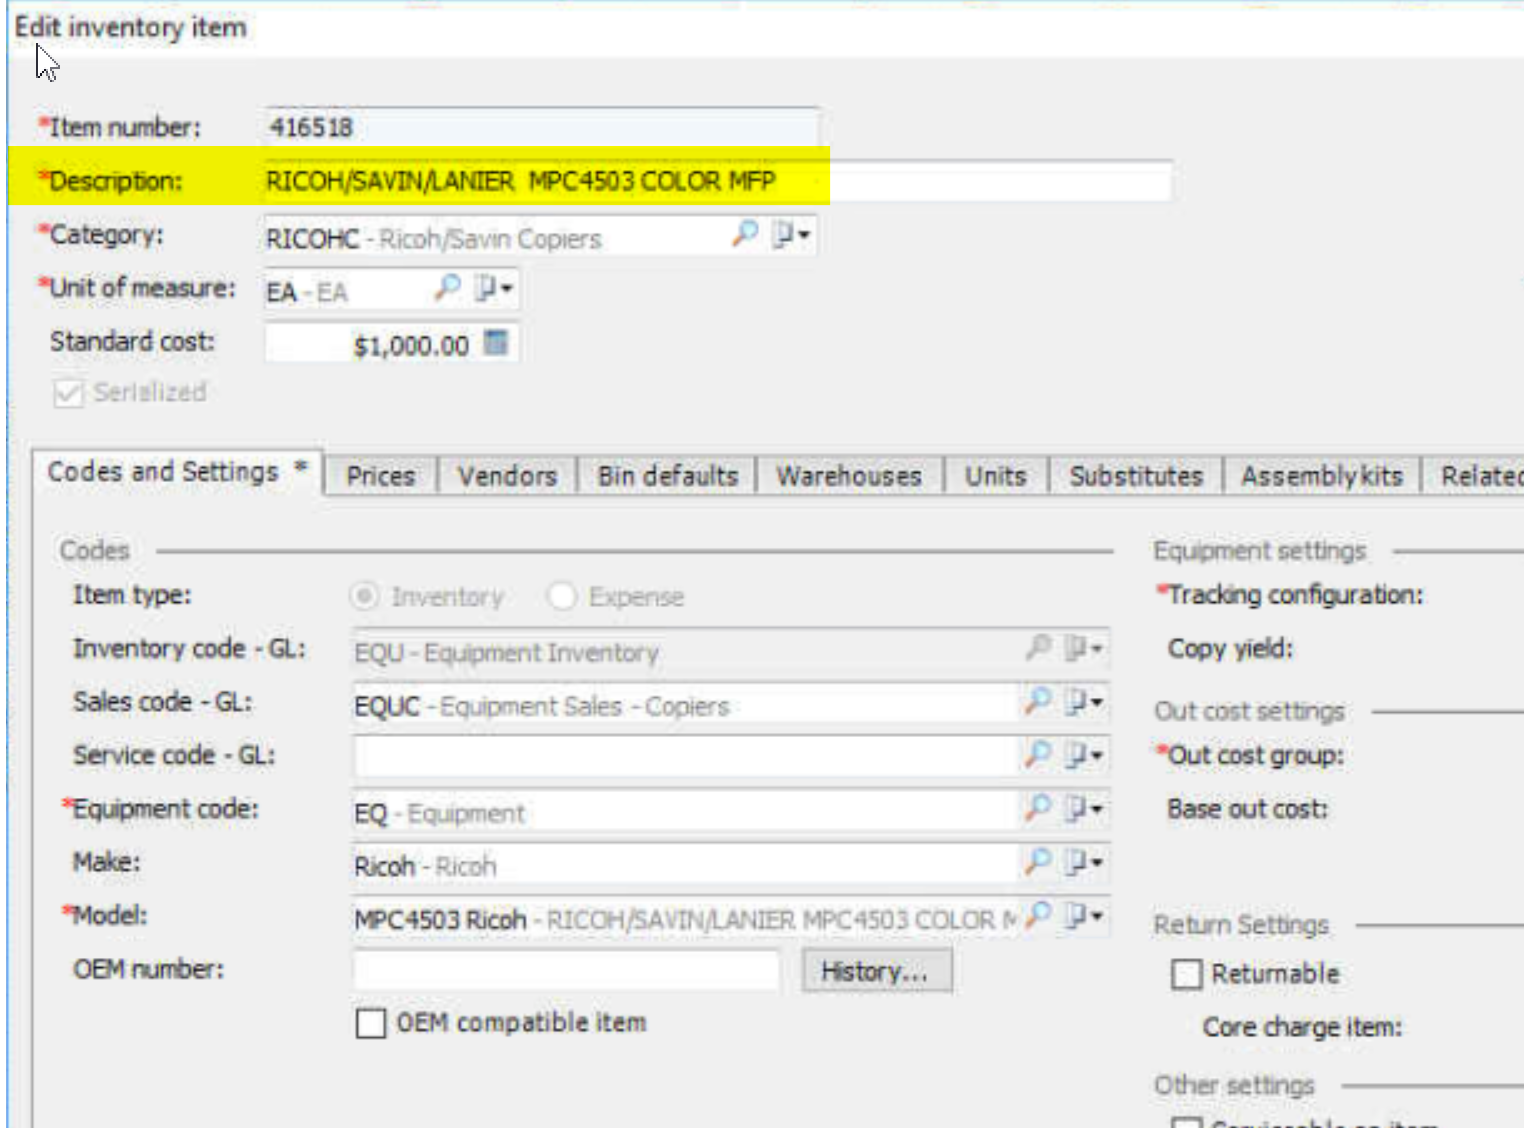Image resolution: width=1524 pixels, height=1139 pixels.
Task: Click Service code - GL lookup magnifier
Action: 1039,754
